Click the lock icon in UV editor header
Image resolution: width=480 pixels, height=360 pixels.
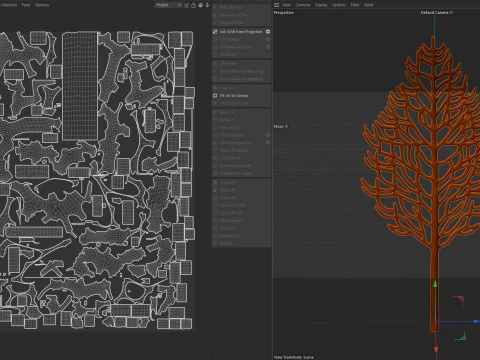[x=193, y=5]
